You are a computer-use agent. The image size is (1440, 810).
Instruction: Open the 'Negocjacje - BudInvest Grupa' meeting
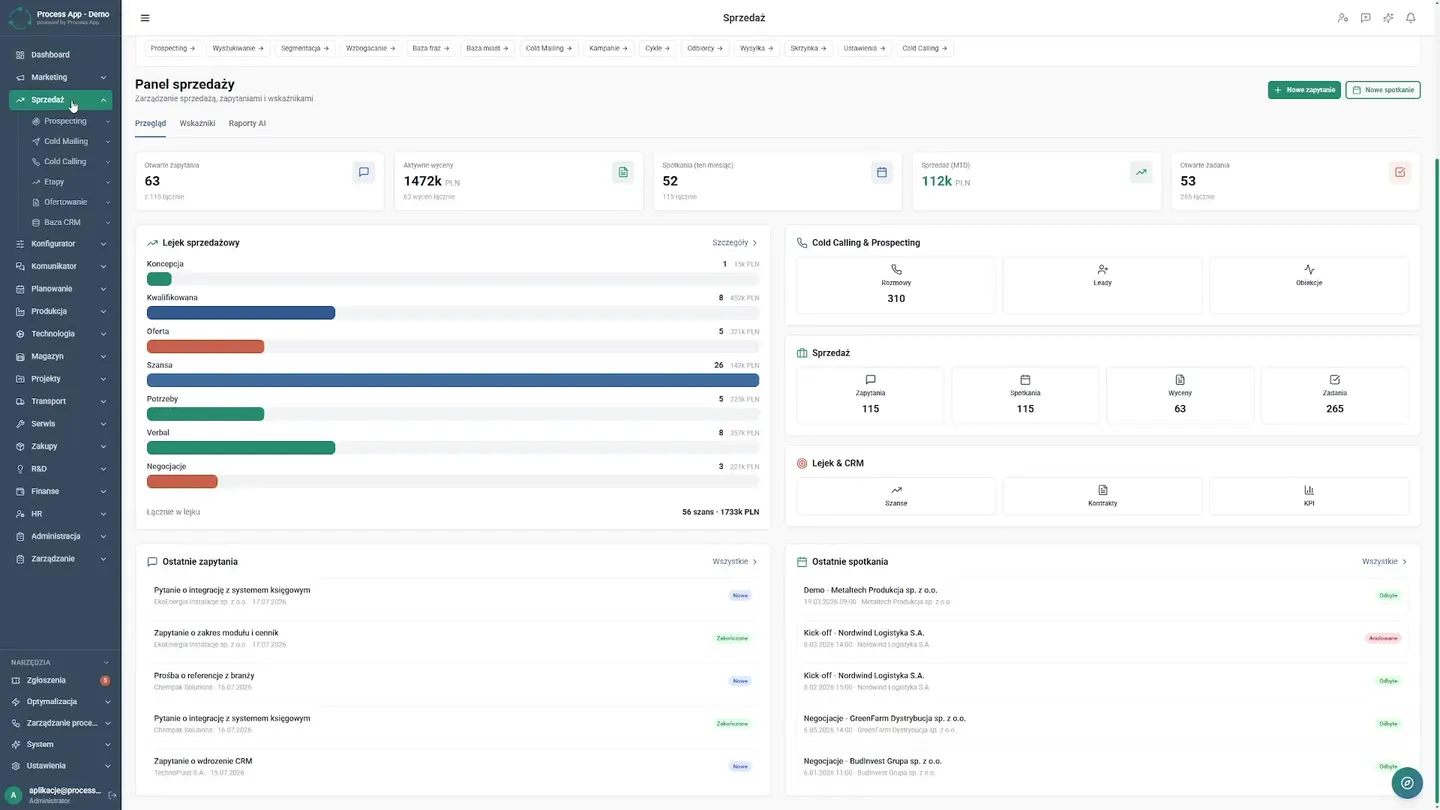[x=1102, y=766]
